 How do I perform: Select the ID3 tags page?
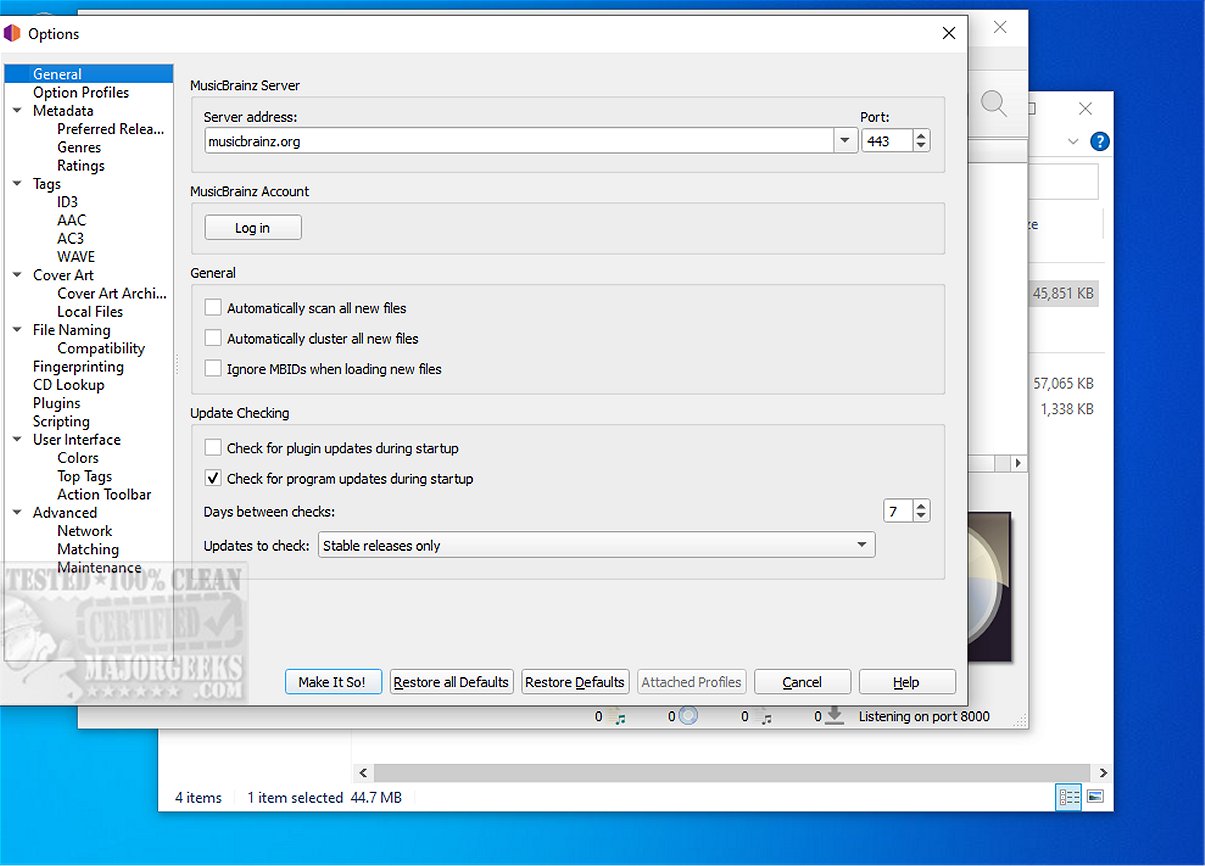tap(67, 202)
